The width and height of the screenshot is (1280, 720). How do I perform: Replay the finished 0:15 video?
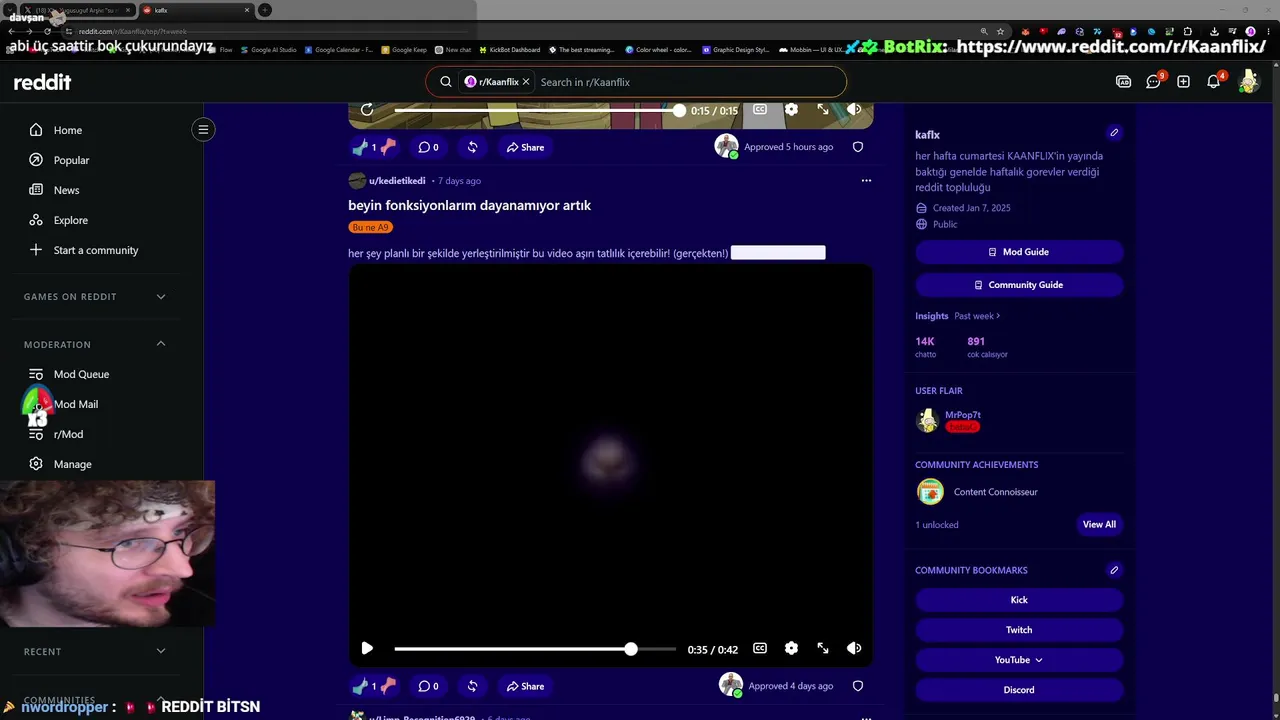[367, 109]
